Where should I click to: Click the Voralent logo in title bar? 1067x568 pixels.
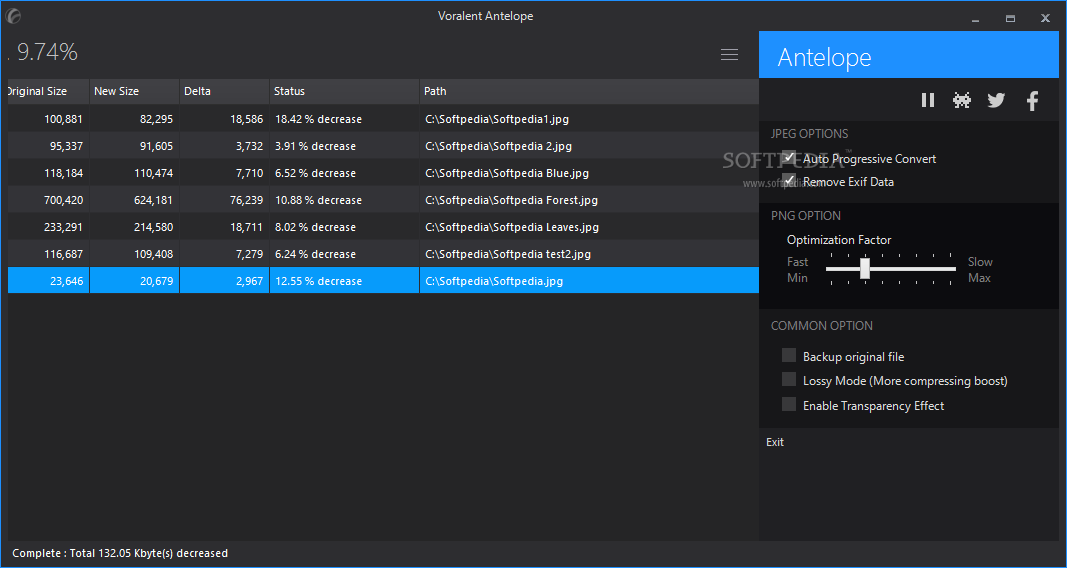coord(12,17)
